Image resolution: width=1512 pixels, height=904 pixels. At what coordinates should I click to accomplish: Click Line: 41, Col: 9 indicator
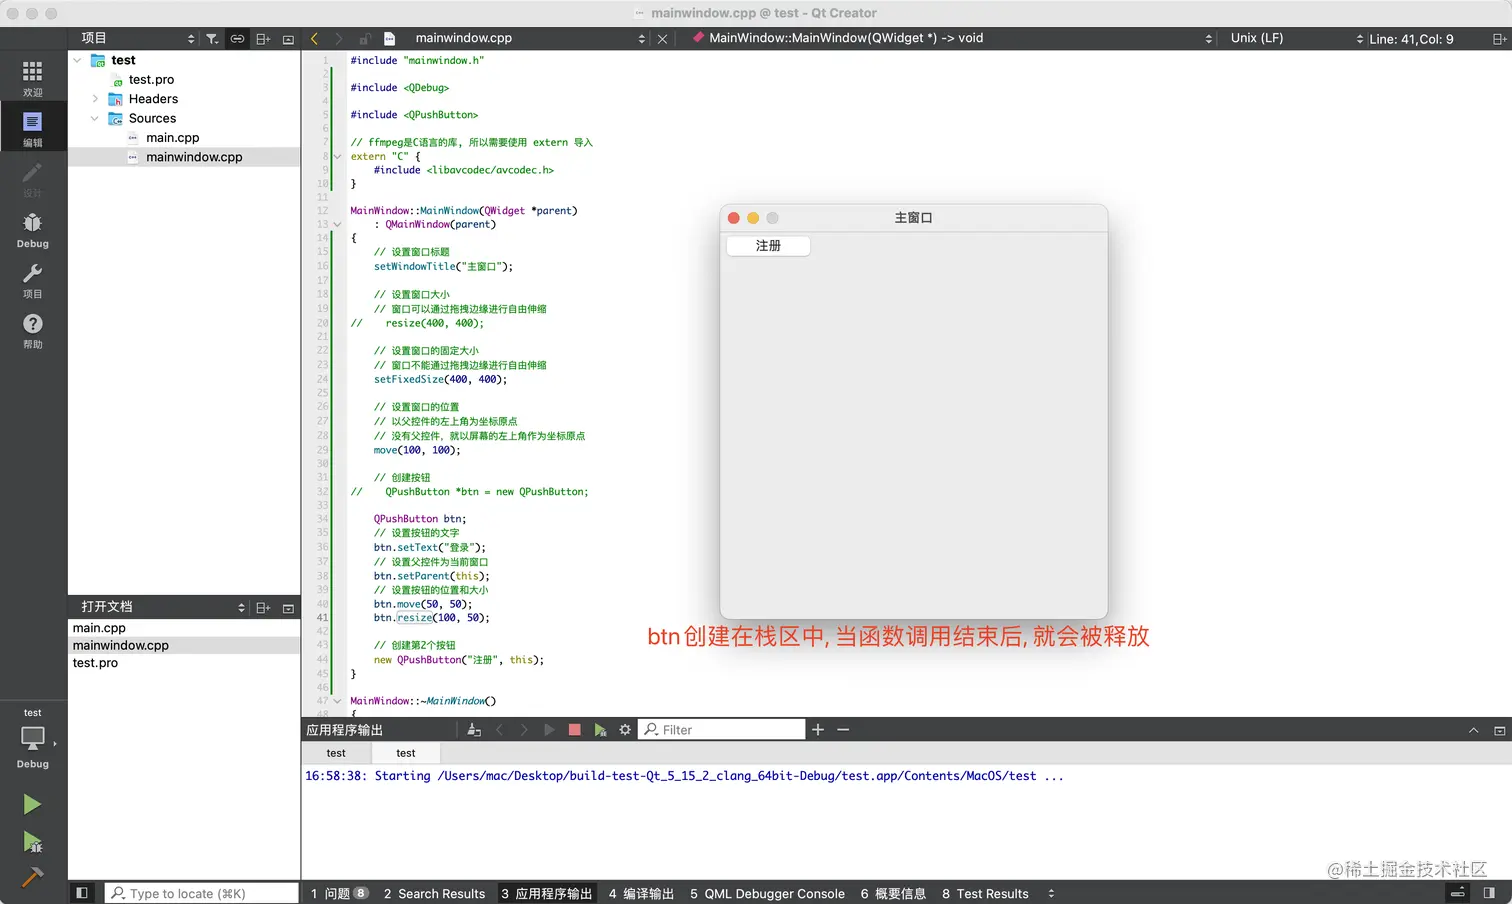[1411, 39]
